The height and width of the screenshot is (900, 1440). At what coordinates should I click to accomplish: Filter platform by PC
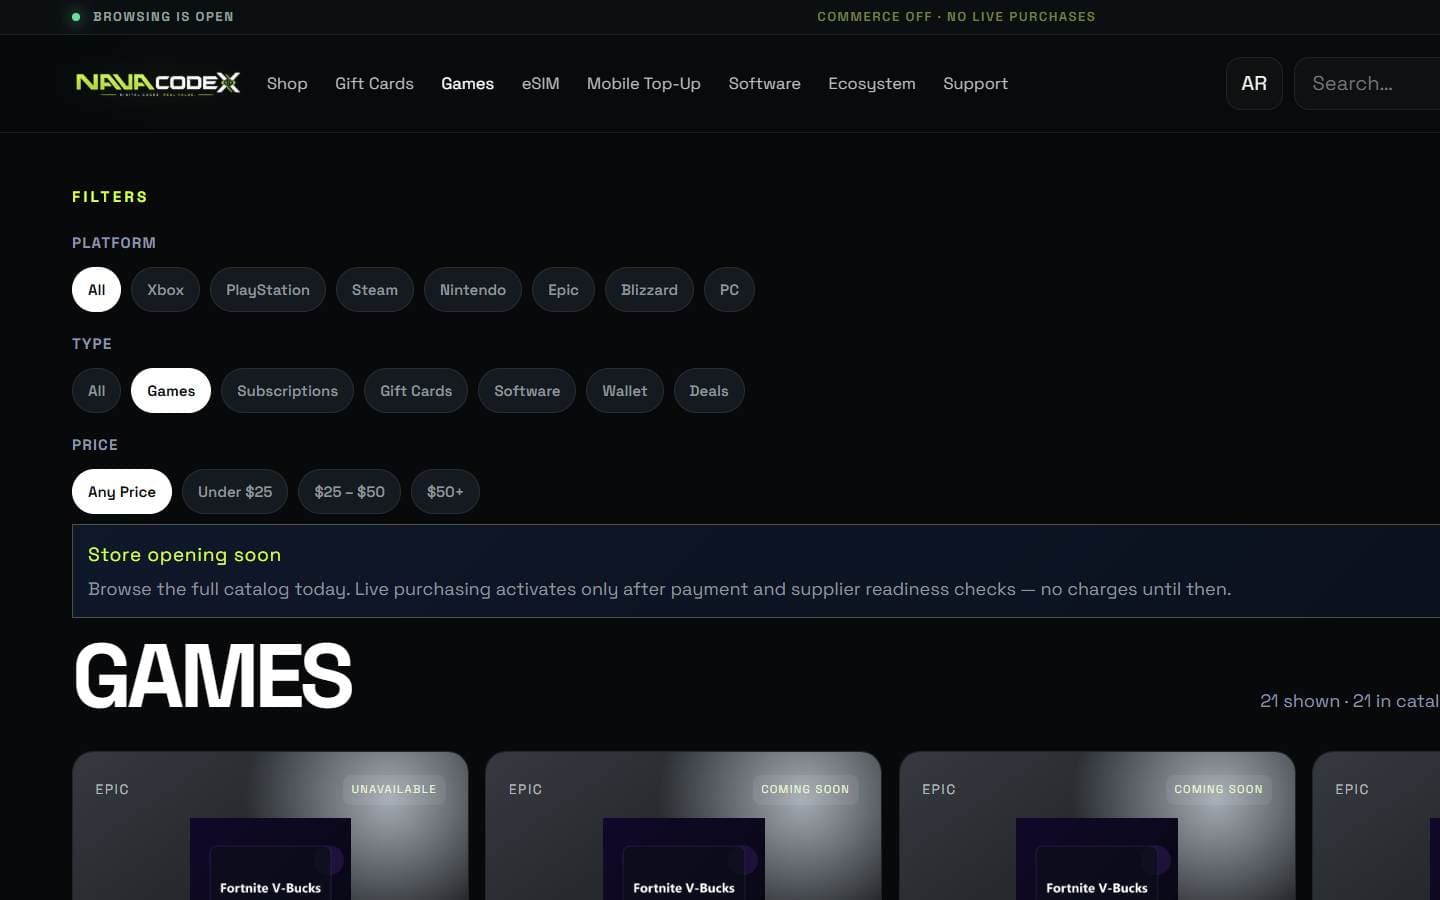(x=729, y=290)
